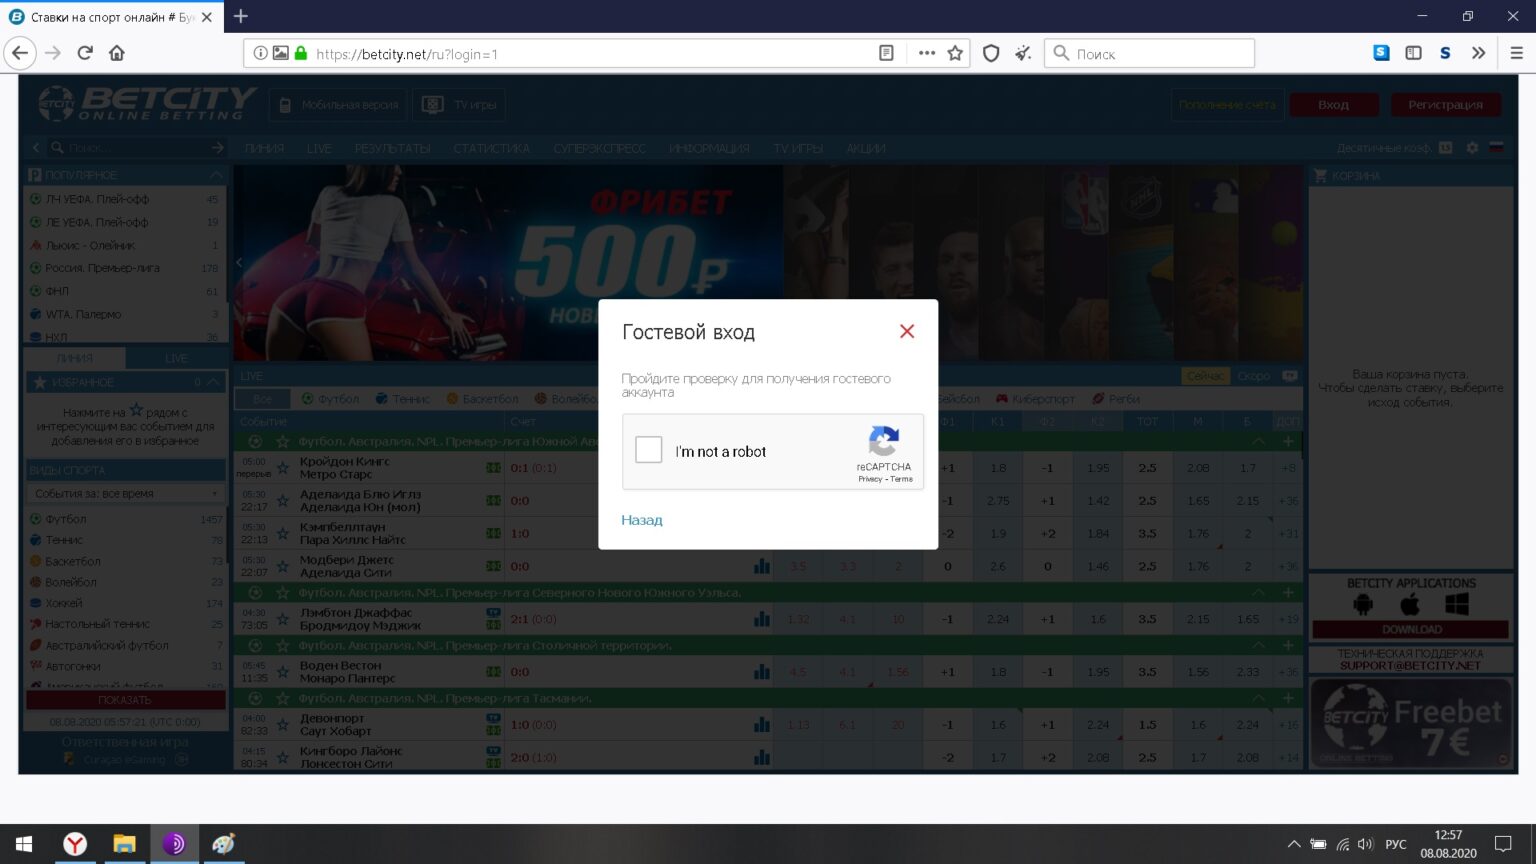
Task: Open reCAPTCHA Privacy link
Action: [870, 479]
